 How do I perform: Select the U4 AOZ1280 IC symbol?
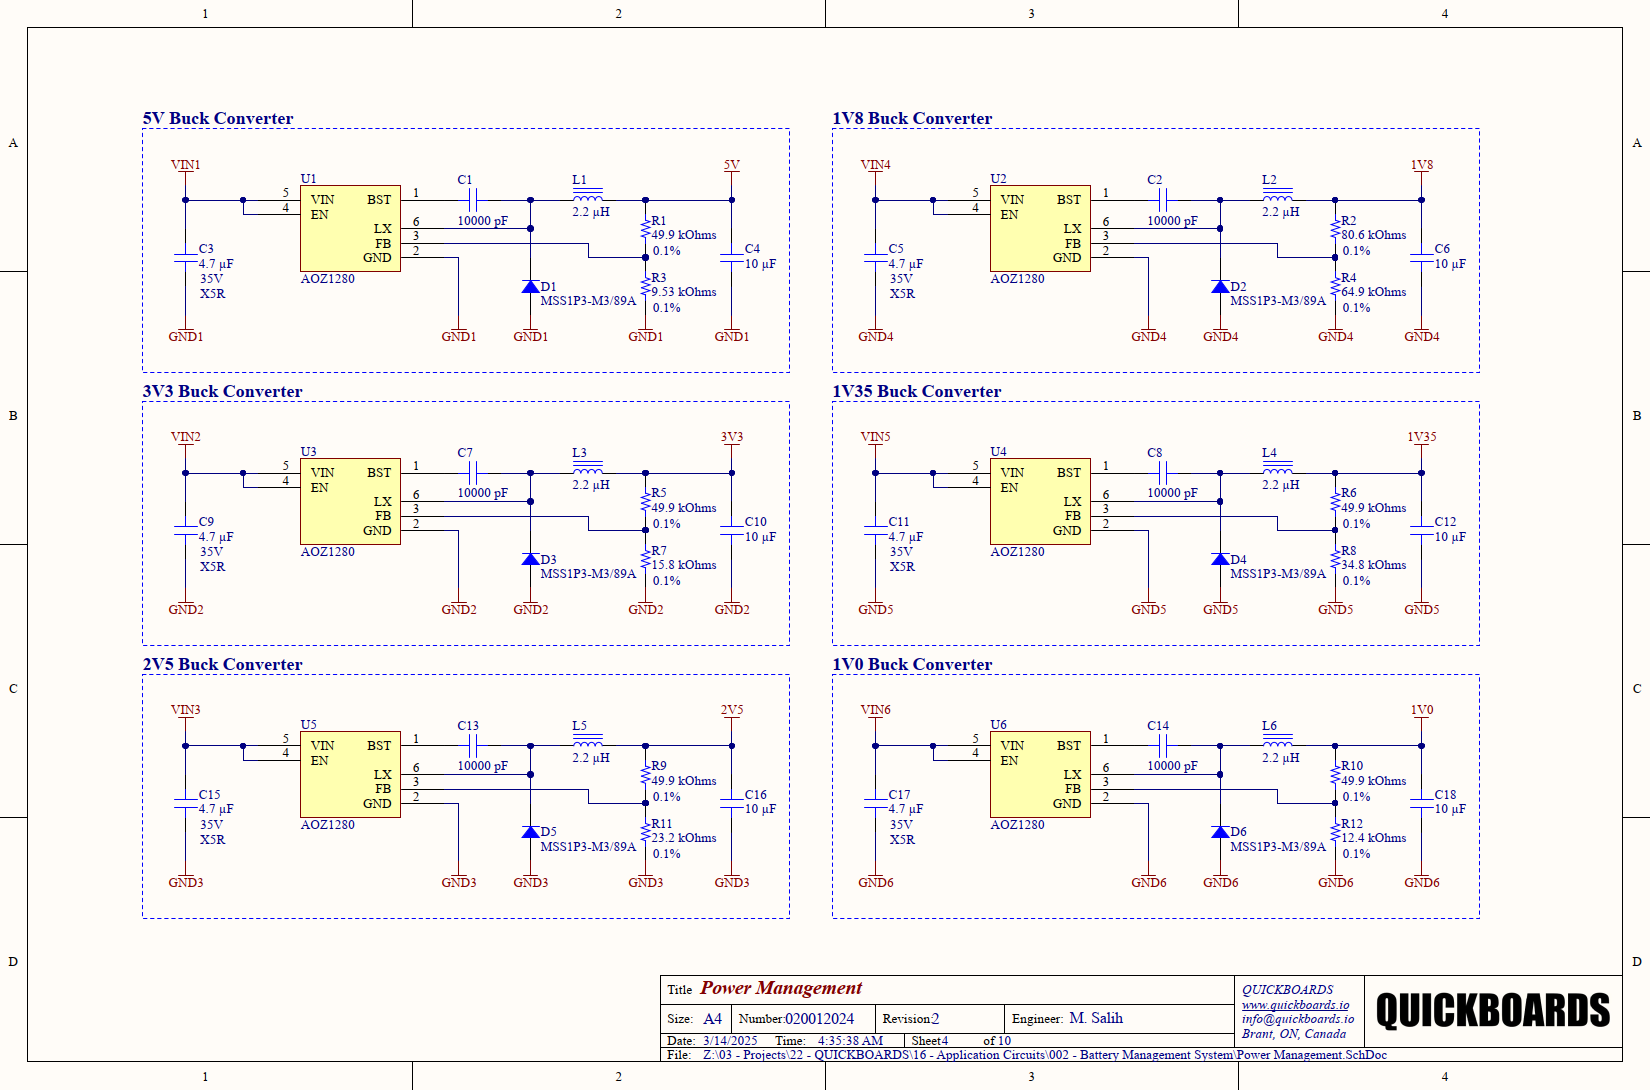coord(1040,501)
